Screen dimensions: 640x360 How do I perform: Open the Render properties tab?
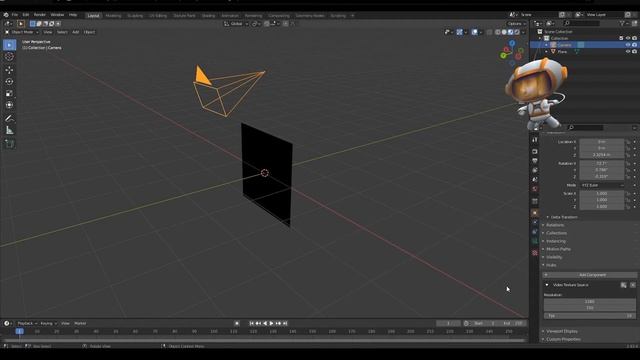tap(535, 151)
